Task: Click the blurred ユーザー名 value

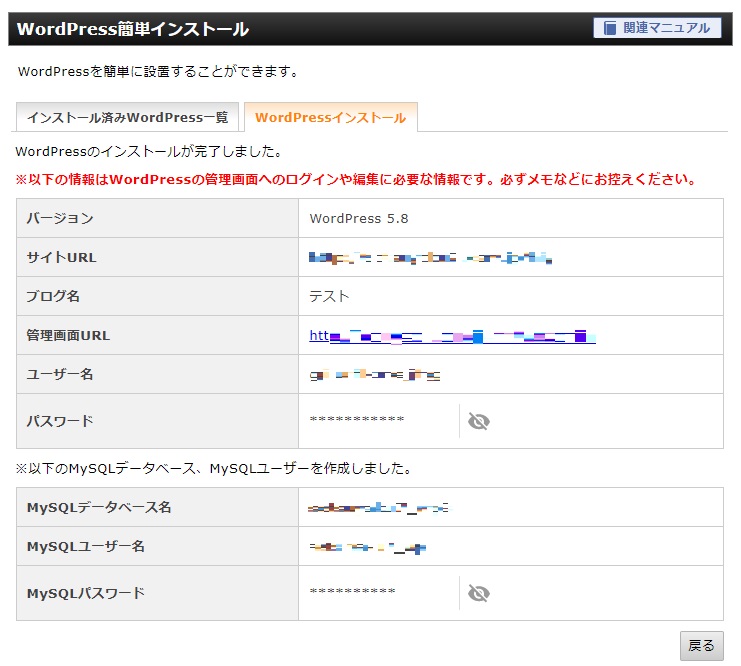Action: click(x=375, y=375)
